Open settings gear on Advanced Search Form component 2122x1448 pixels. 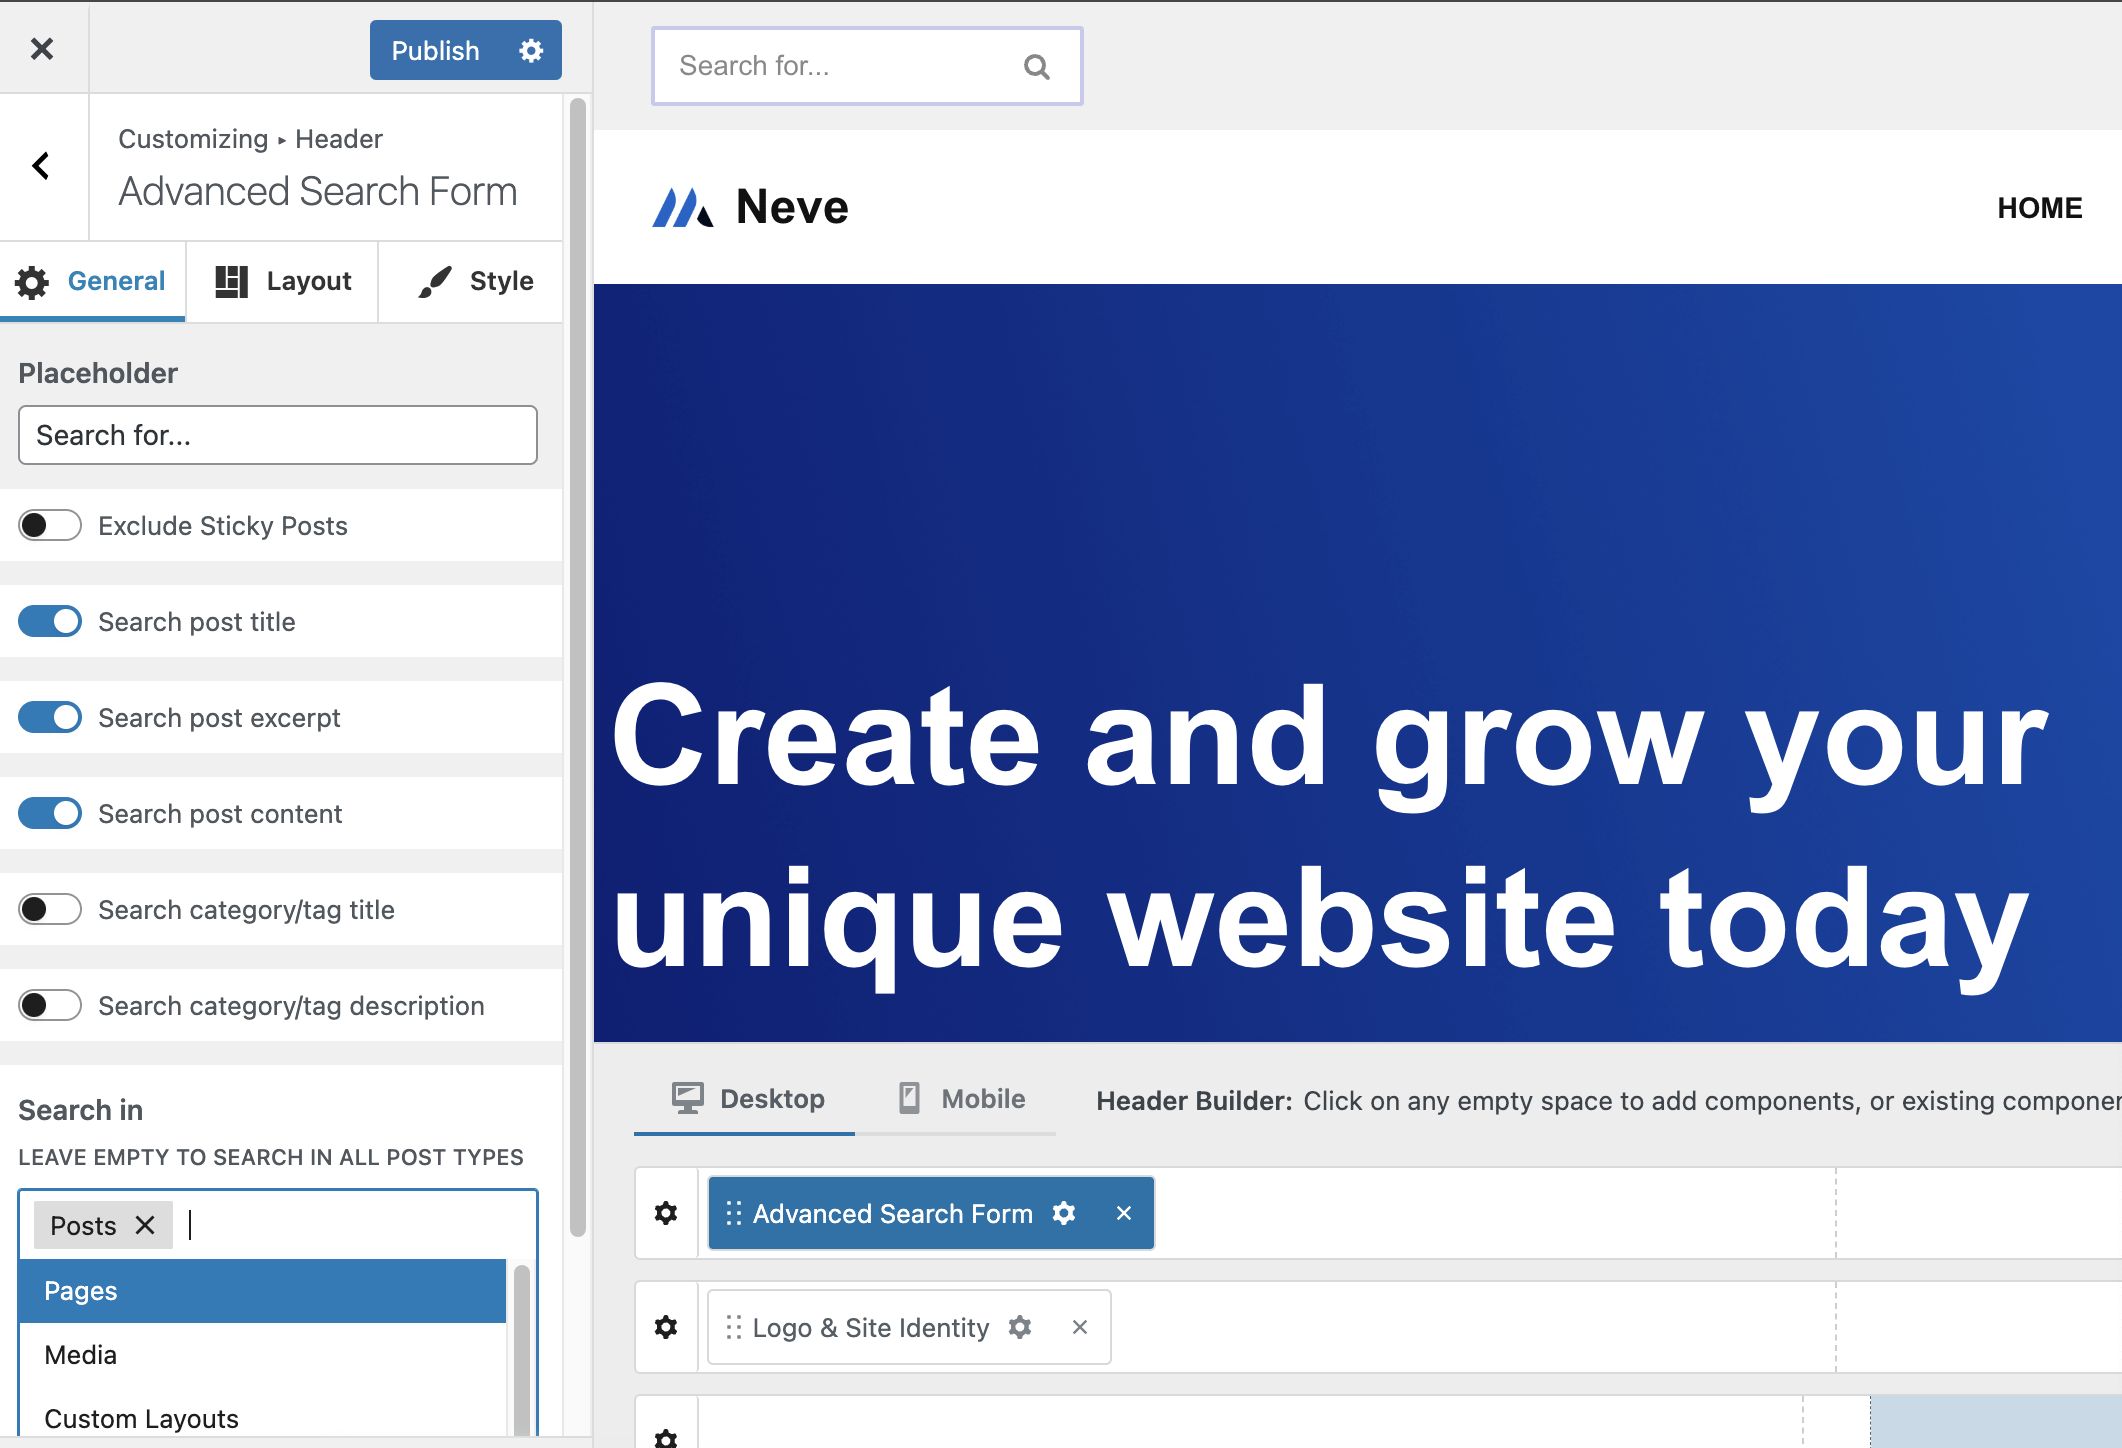[x=1064, y=1213]
